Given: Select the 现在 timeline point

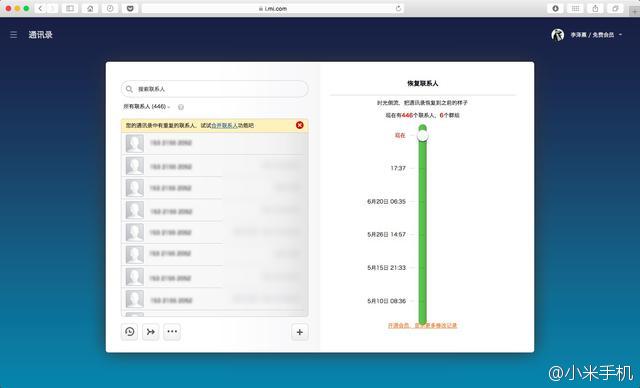Looking at the screenshot, I should click(x=400, y=135).
